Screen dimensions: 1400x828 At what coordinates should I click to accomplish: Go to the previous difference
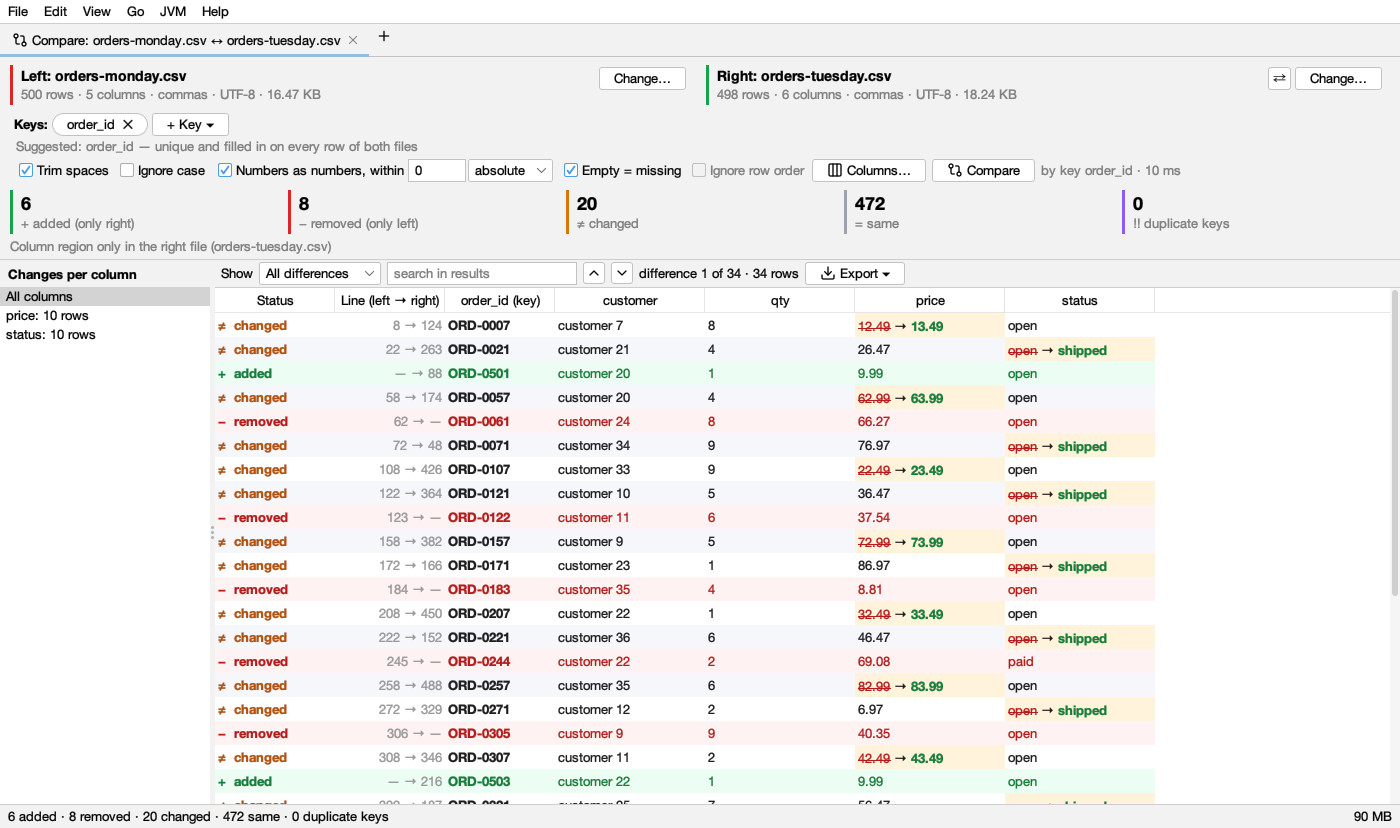tap(594, 273)
